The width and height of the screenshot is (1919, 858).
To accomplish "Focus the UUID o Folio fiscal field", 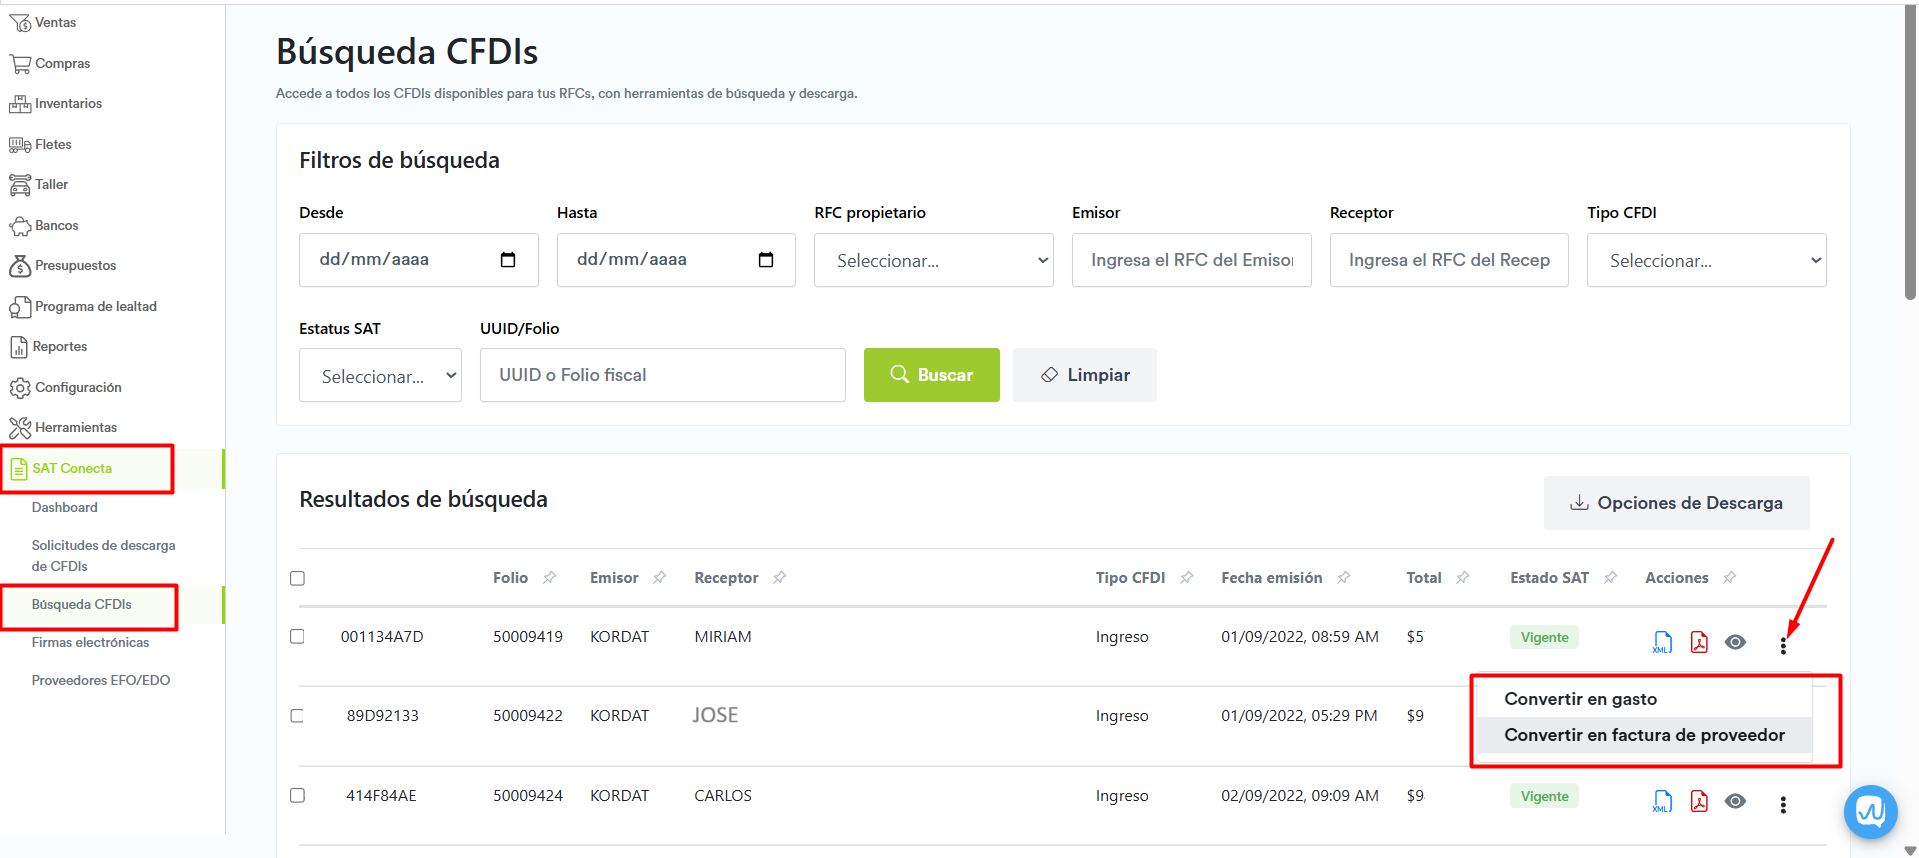I will pos(662,375).
